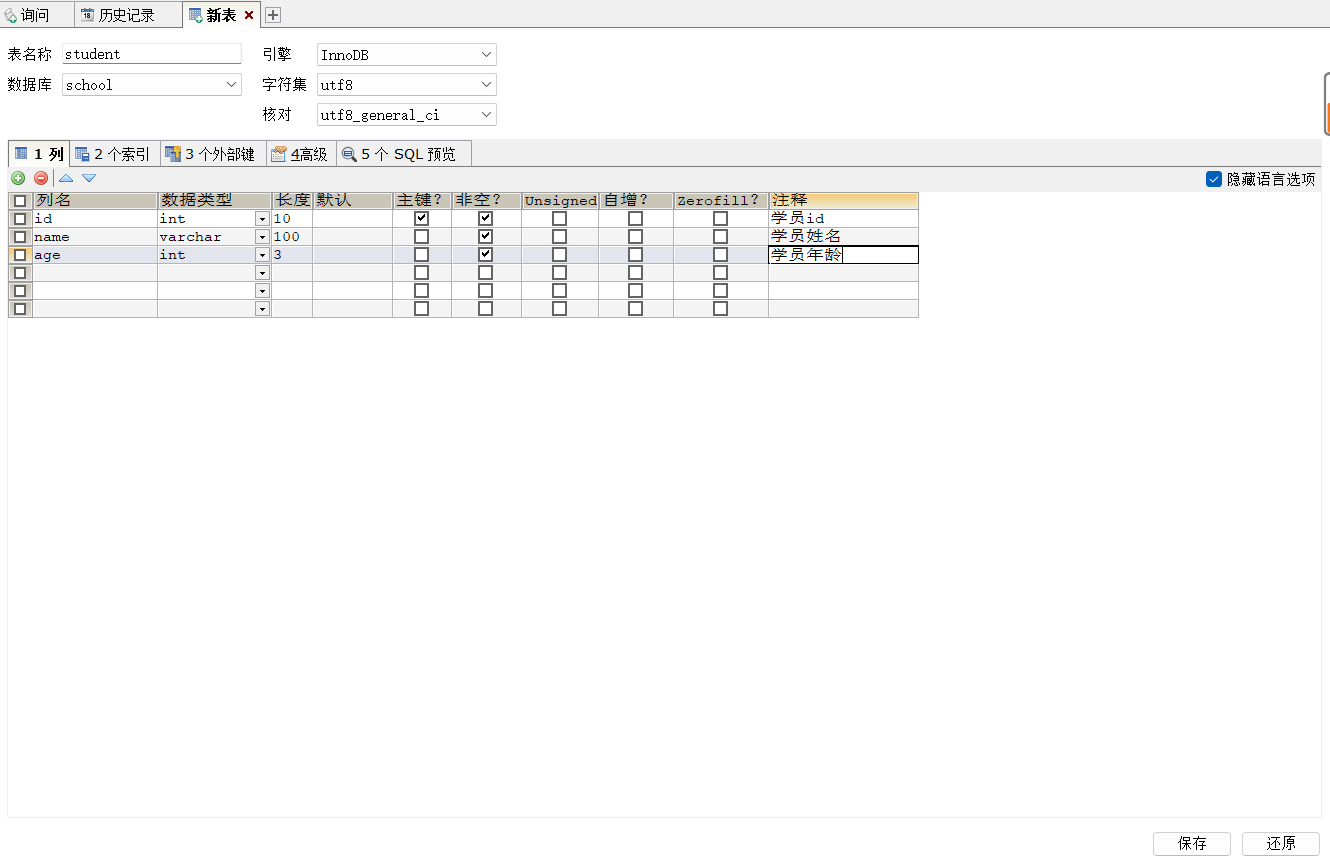Toggle the header select-all checkbox
Viewport: 1330px width, 858px height.
20,200
